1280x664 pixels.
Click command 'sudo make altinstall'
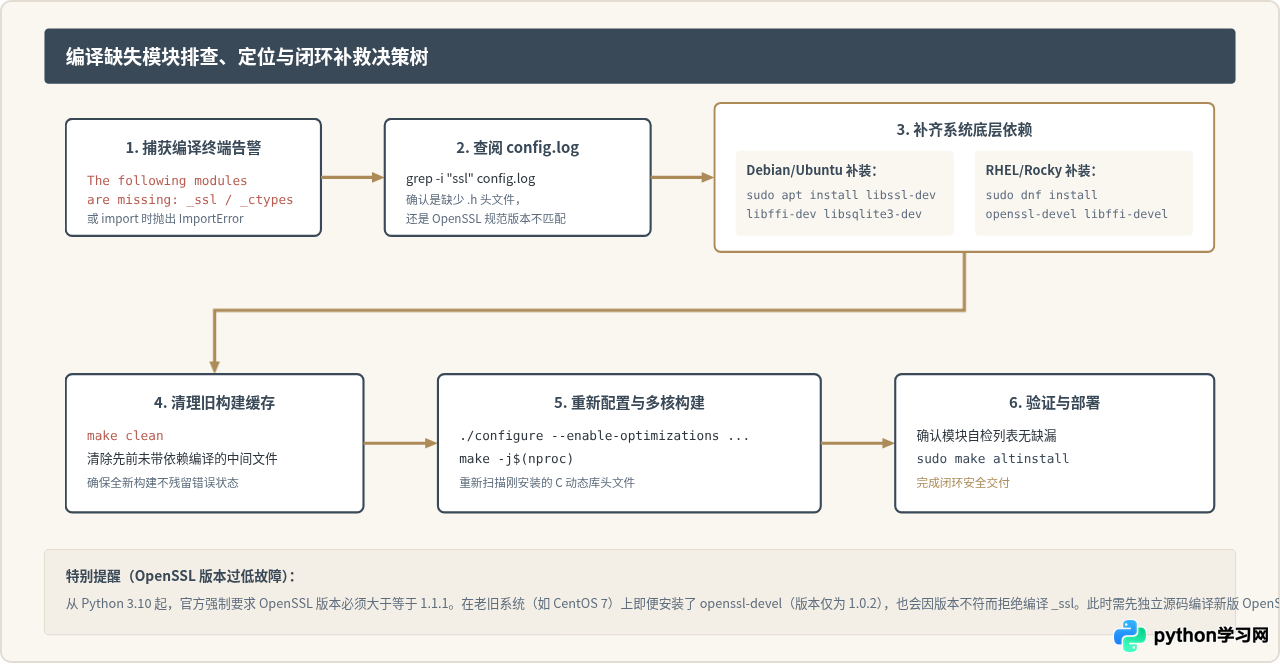click(x=993, y=458)
